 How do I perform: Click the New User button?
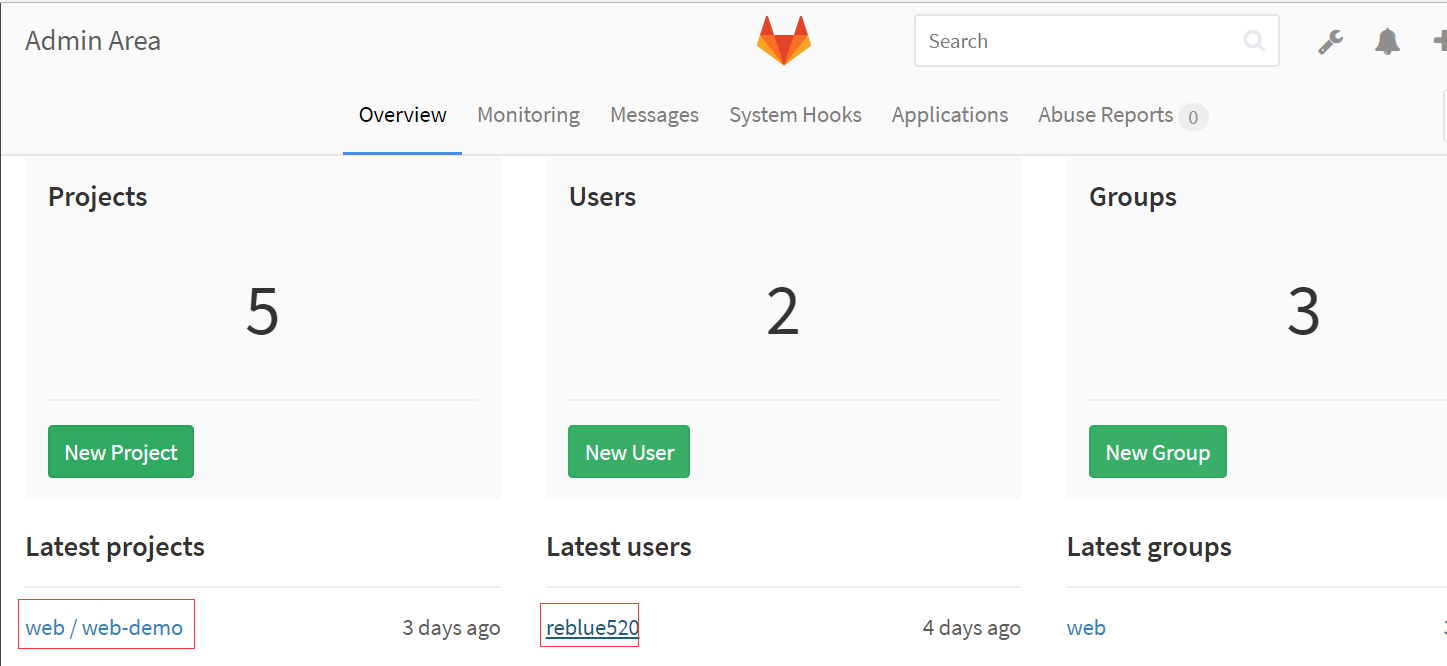coord(628,451)
